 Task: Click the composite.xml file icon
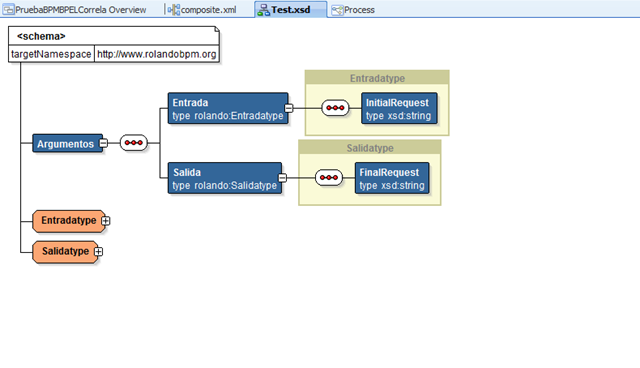174,10
